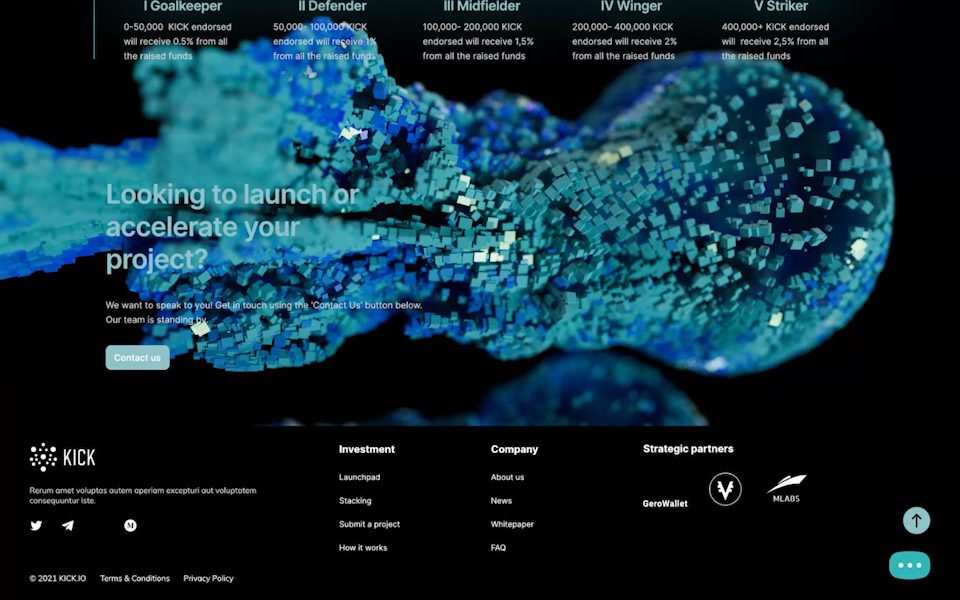Click the '200,000- 400,000 KICK' description
Screen dimensions: 960x600
click(x=624, y=41)
